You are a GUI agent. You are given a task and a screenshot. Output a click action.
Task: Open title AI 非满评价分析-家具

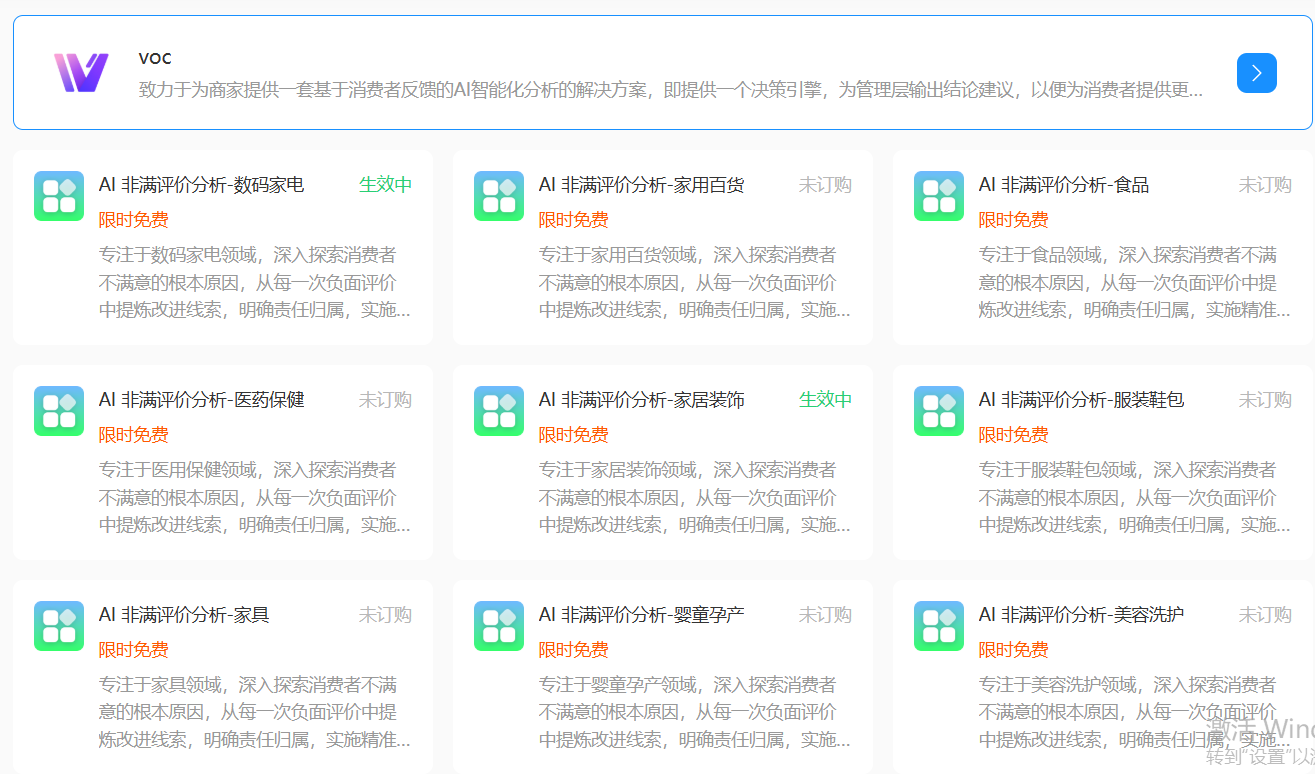click(184, 615)
